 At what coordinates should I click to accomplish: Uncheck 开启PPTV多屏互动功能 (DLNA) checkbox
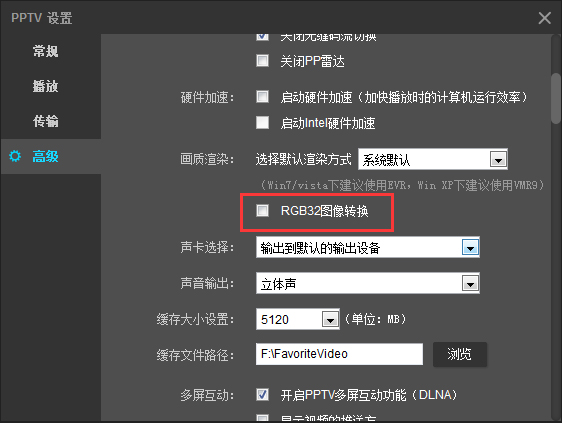click(x=262, y=395)
